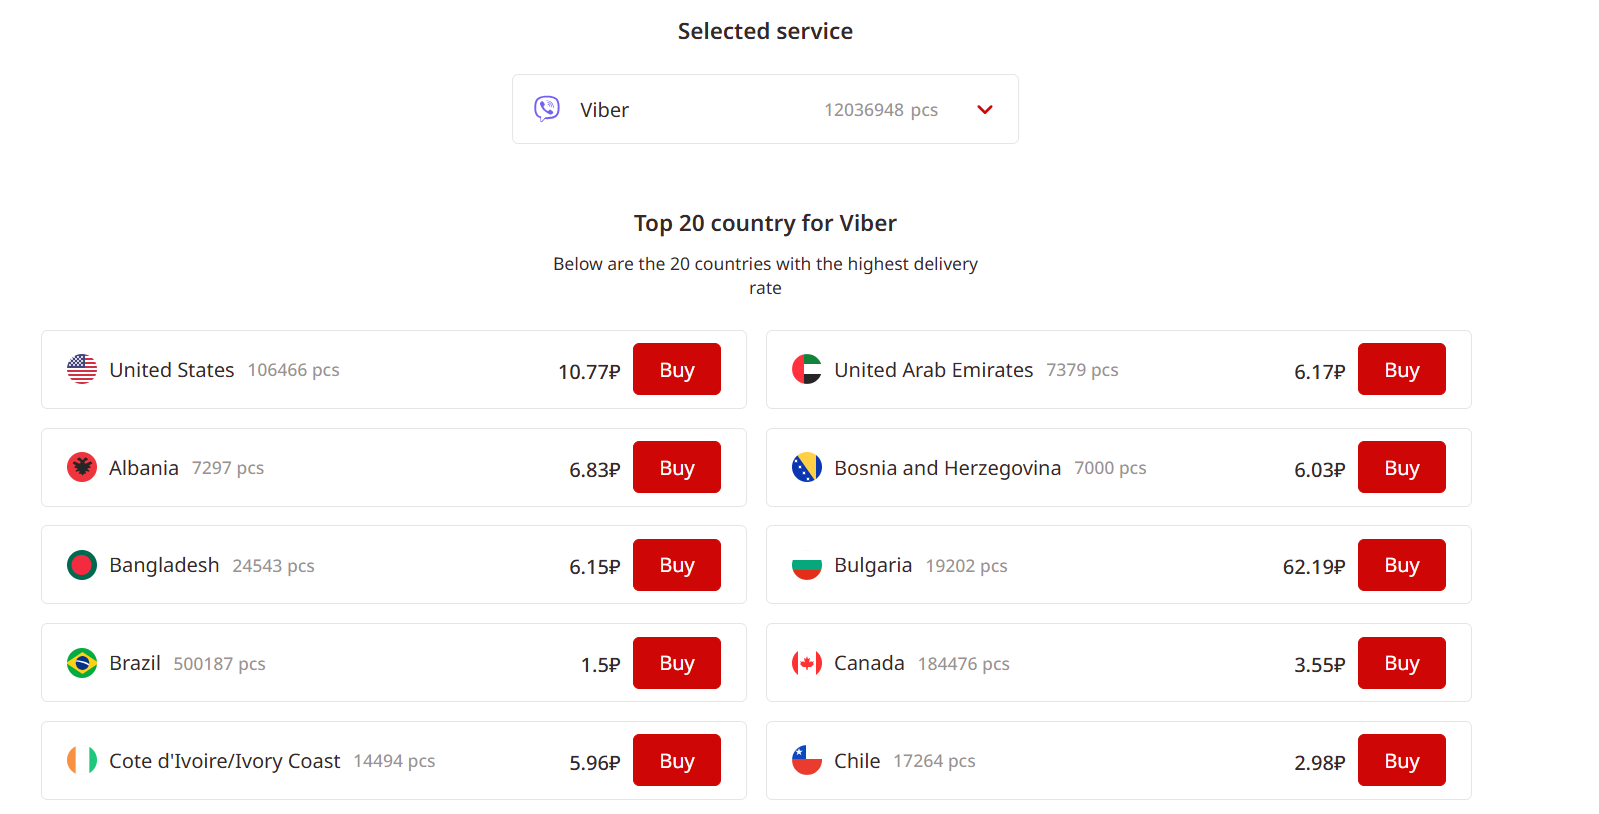Click the Cote d'Ivoire flag icon
1599x814 pixels.
pos(82,760)
